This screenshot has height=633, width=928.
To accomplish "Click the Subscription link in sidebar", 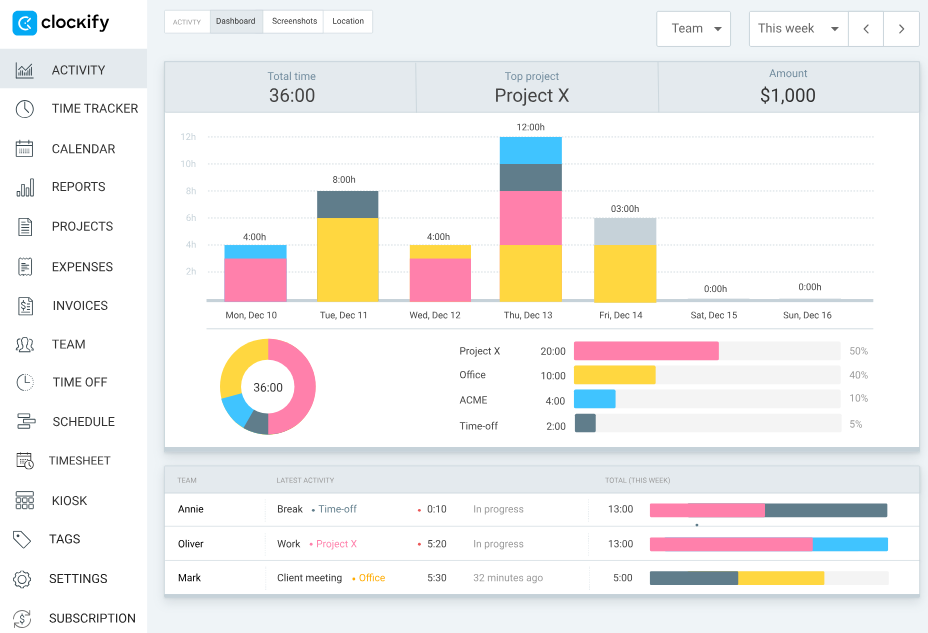I will [24, 617].
